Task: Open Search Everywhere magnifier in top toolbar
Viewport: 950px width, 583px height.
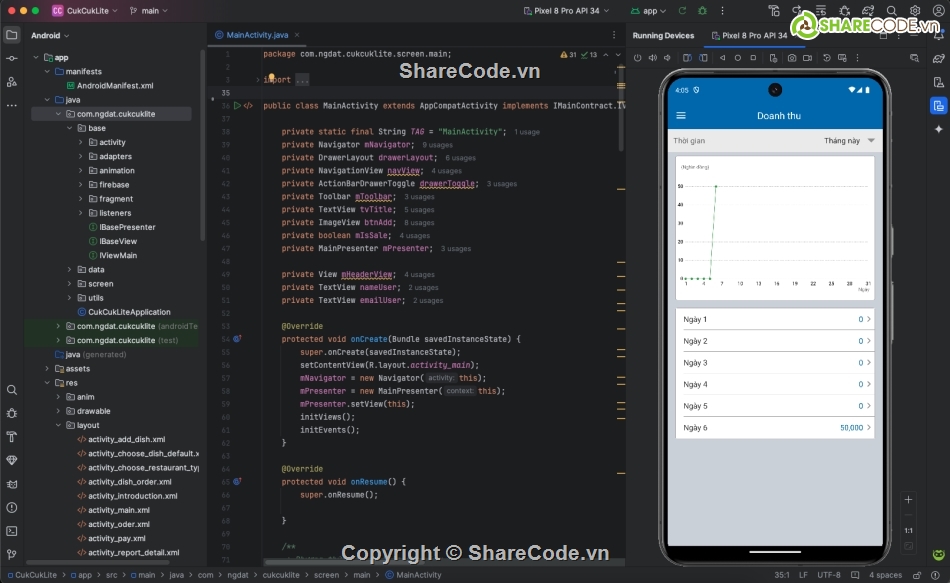Action: (x=891, y=11)
